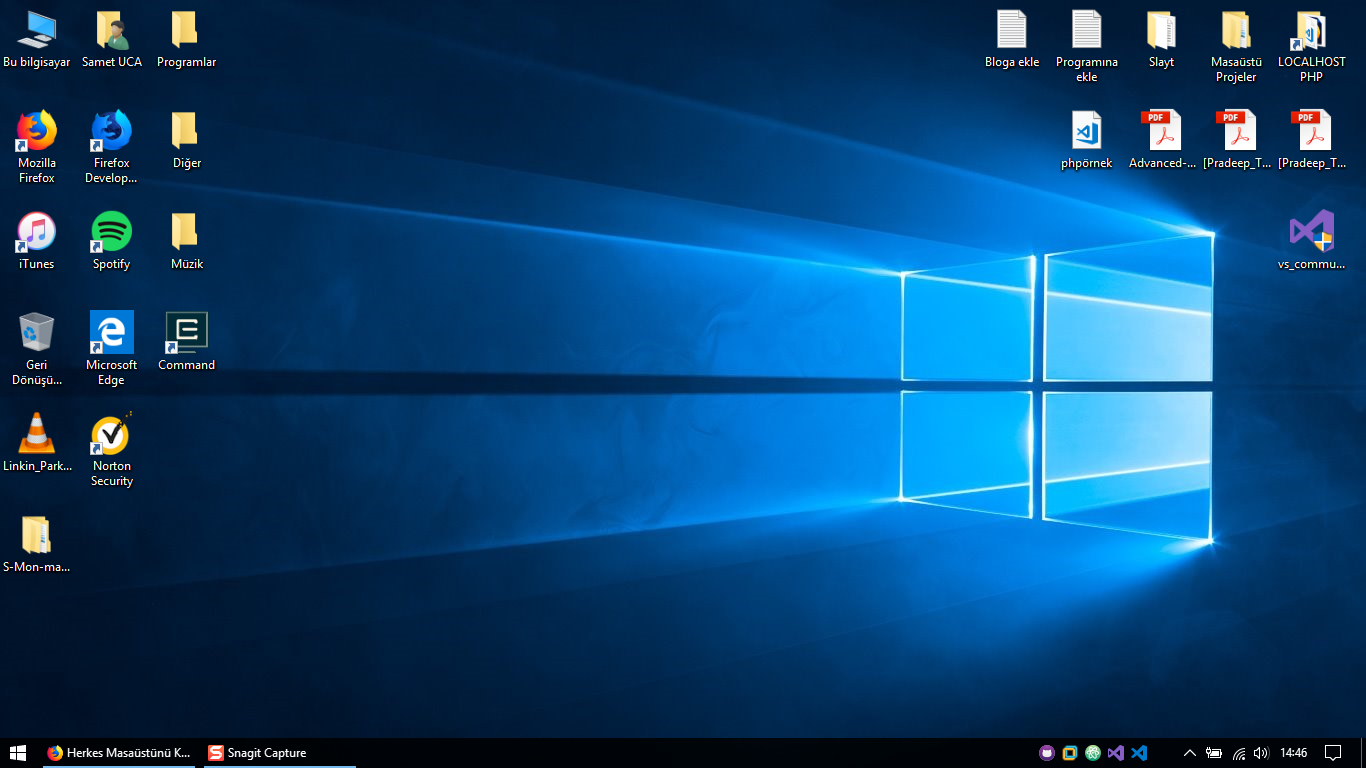Viewport: 1366px width, 768px height.
Task: Open the Action Center notifications icon
Action: (x=1333, y=753)
